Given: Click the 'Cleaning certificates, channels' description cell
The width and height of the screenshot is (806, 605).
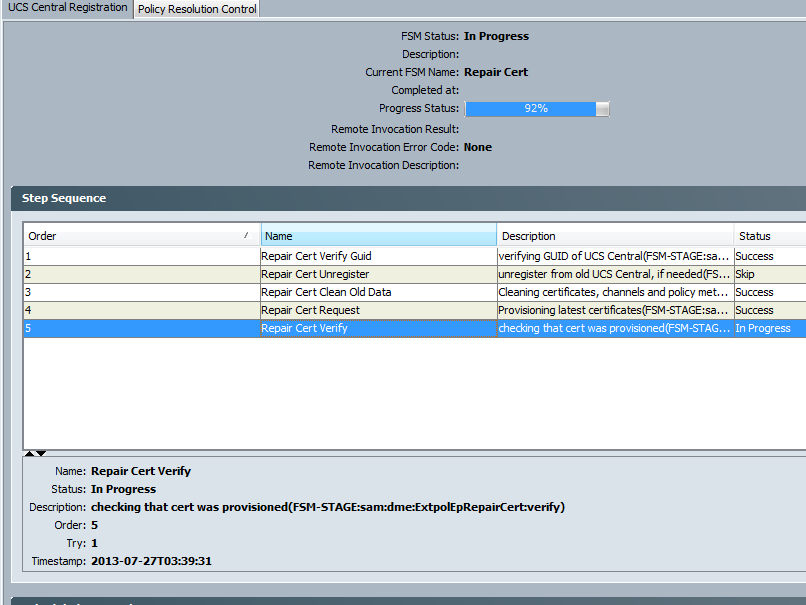Looking at the screenshot, I should 615,292.
